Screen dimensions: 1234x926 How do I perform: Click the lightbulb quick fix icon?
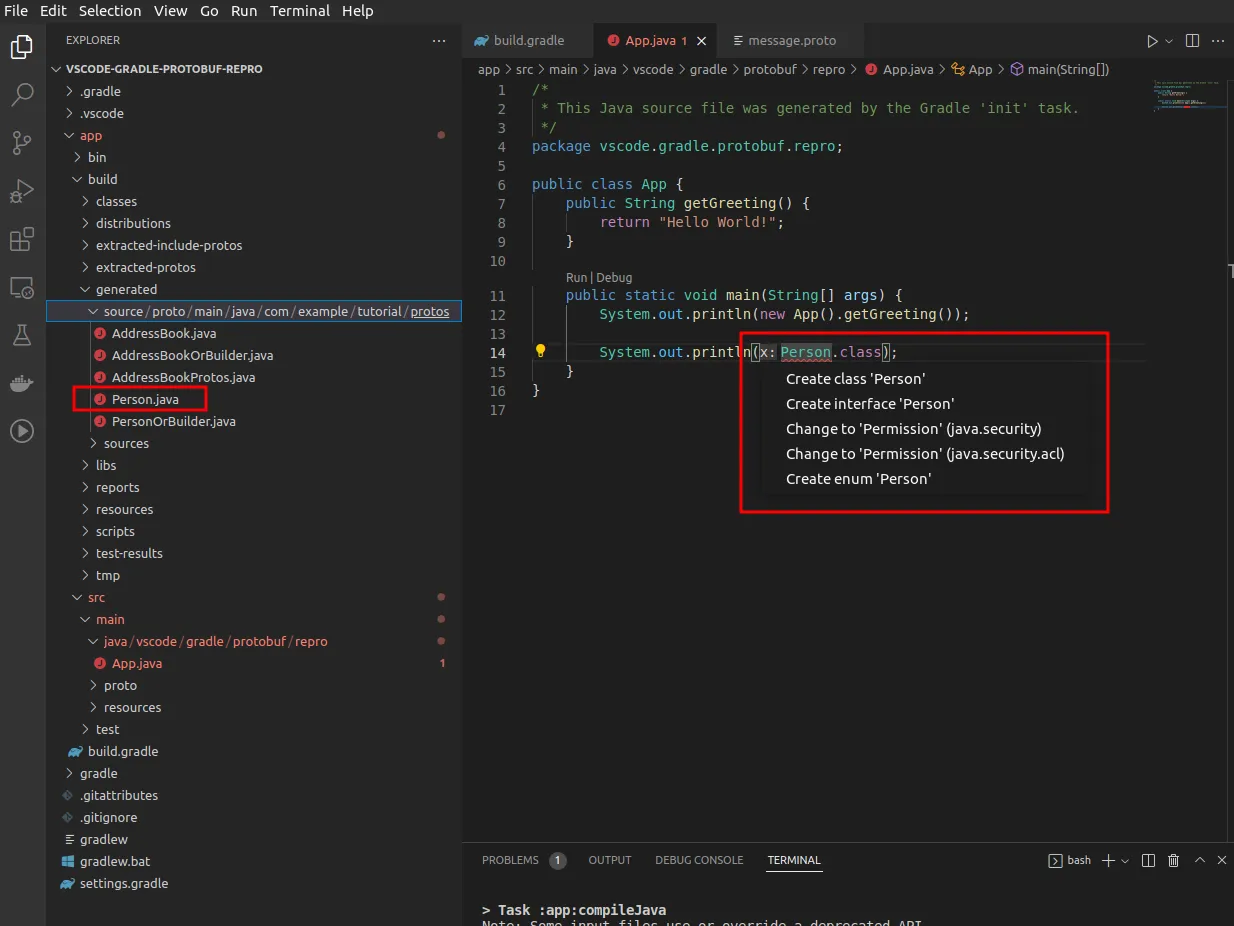click(x=540, y=351)
